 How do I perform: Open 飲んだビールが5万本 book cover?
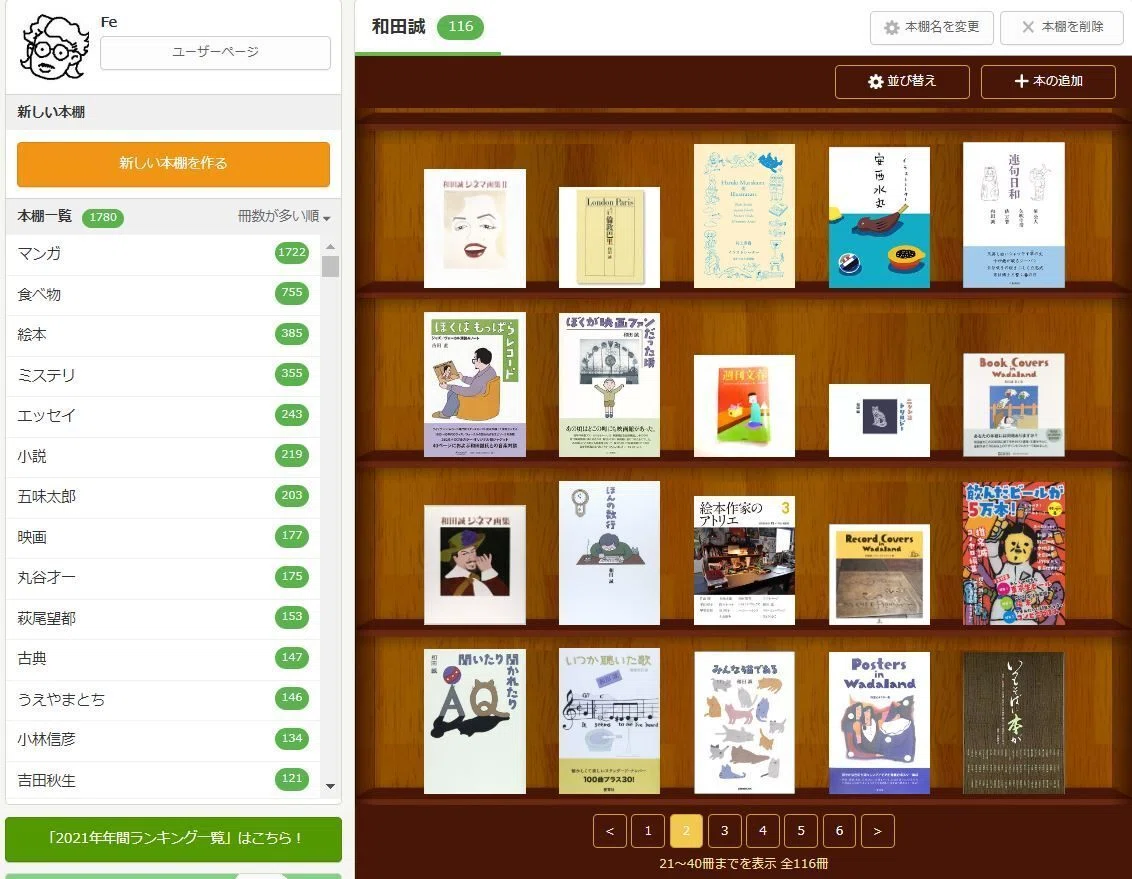[x=1014, y=554]
